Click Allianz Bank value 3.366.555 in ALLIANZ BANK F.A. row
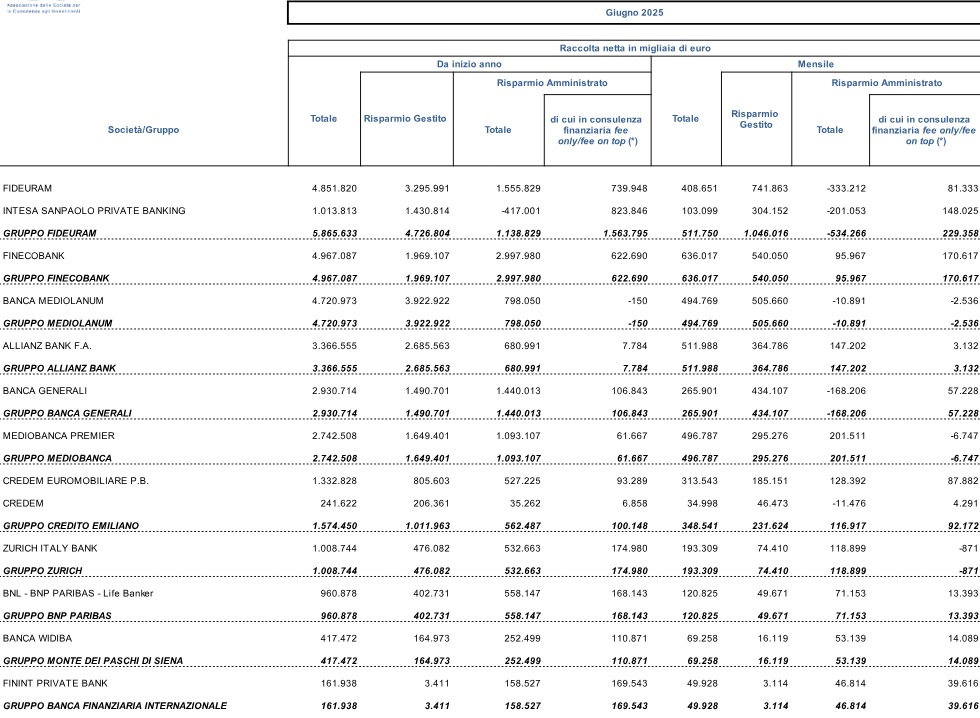The width and height of the screenshot is (980, 718). (334, 346)
